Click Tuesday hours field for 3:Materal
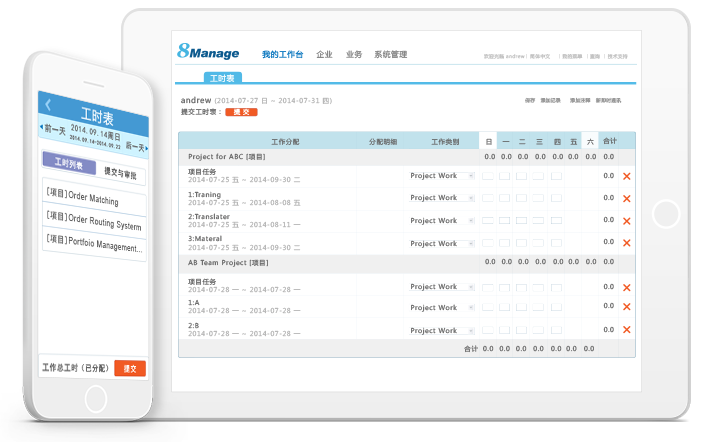704x442 pixels. pos(521,243)
